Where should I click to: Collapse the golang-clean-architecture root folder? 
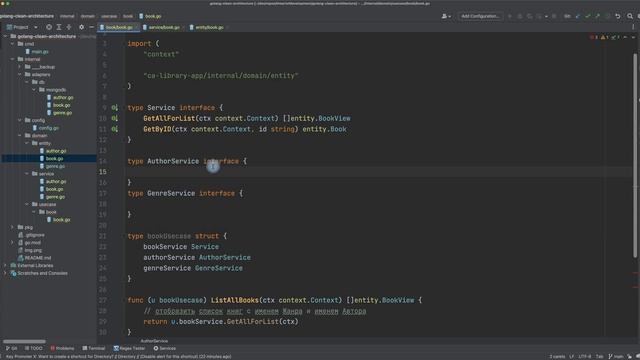[x=5, y=36]
